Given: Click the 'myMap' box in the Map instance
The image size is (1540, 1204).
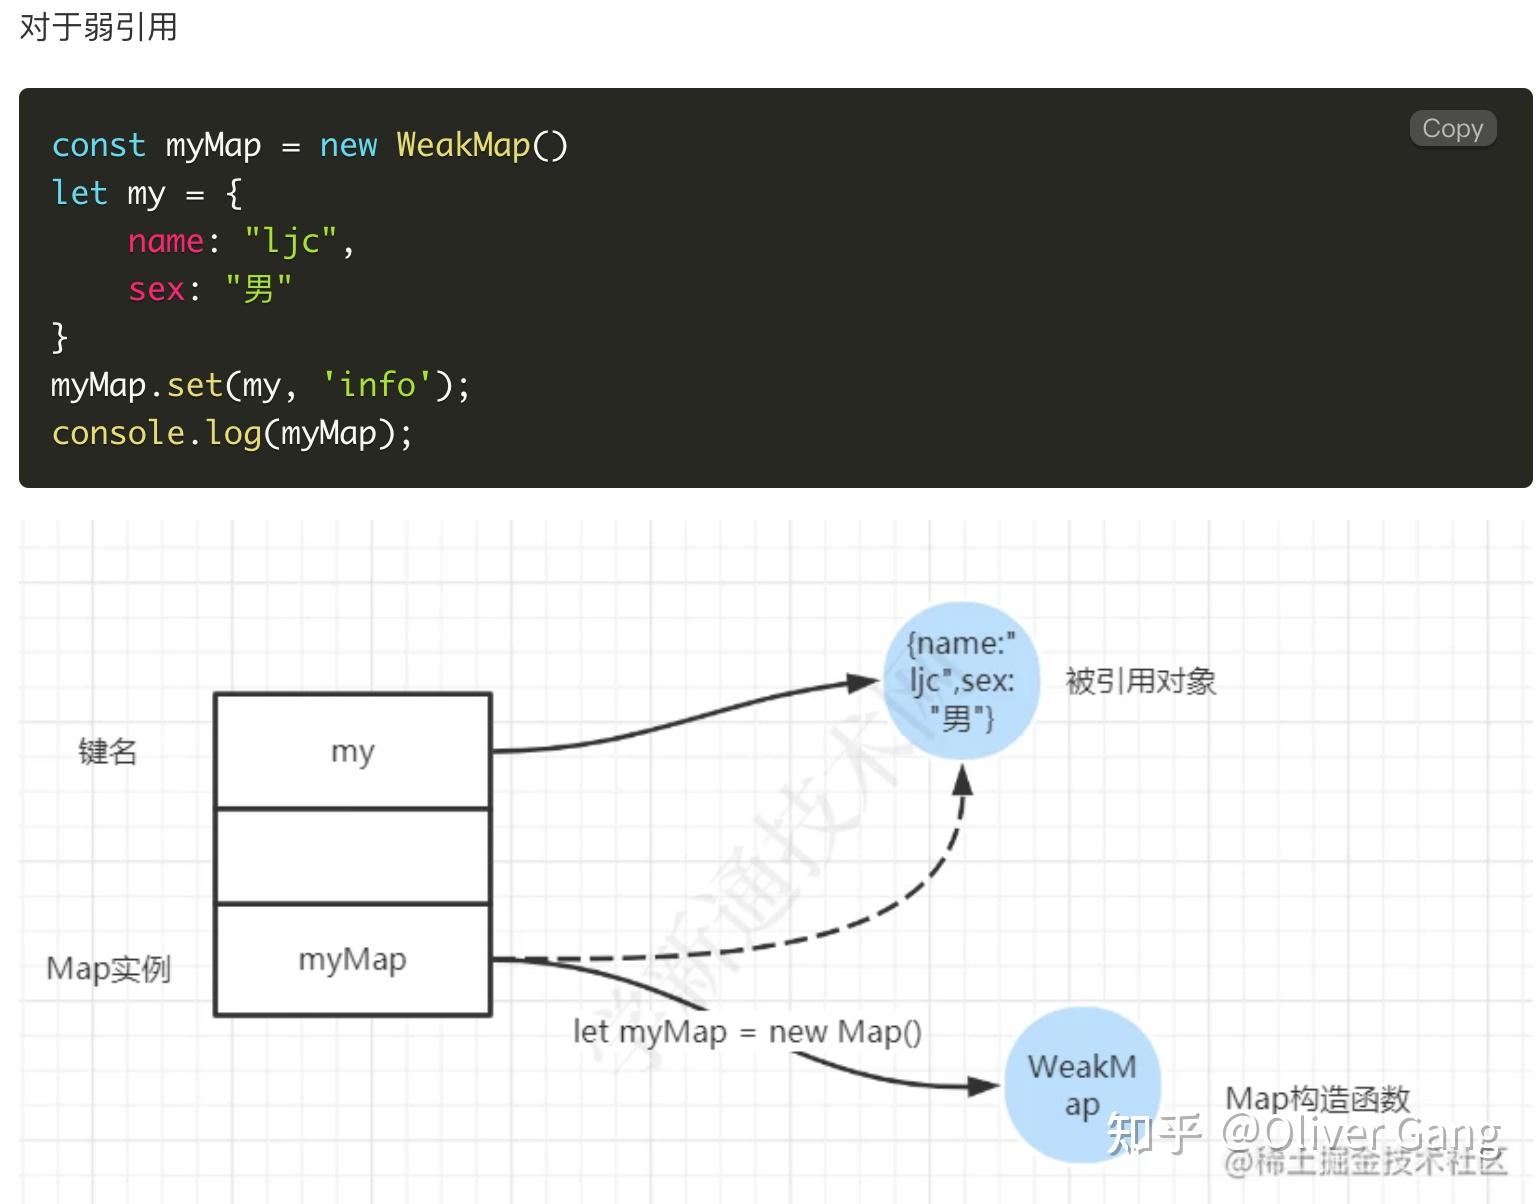Looking at the screenshot, I should point(352,958).
